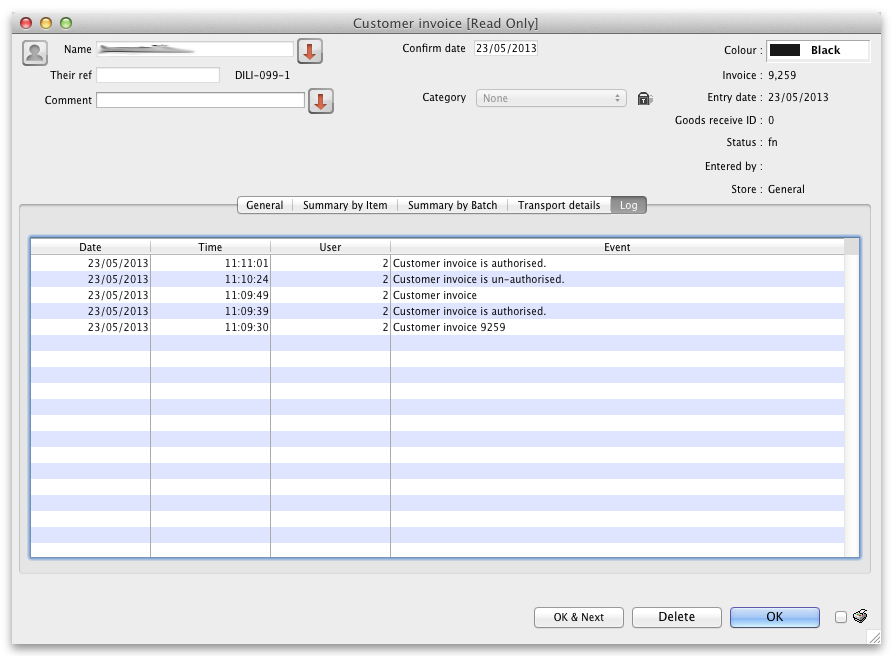893x656 pixels.
Task: Click the customer contact person icon
Action: click(x=35, y=53)
